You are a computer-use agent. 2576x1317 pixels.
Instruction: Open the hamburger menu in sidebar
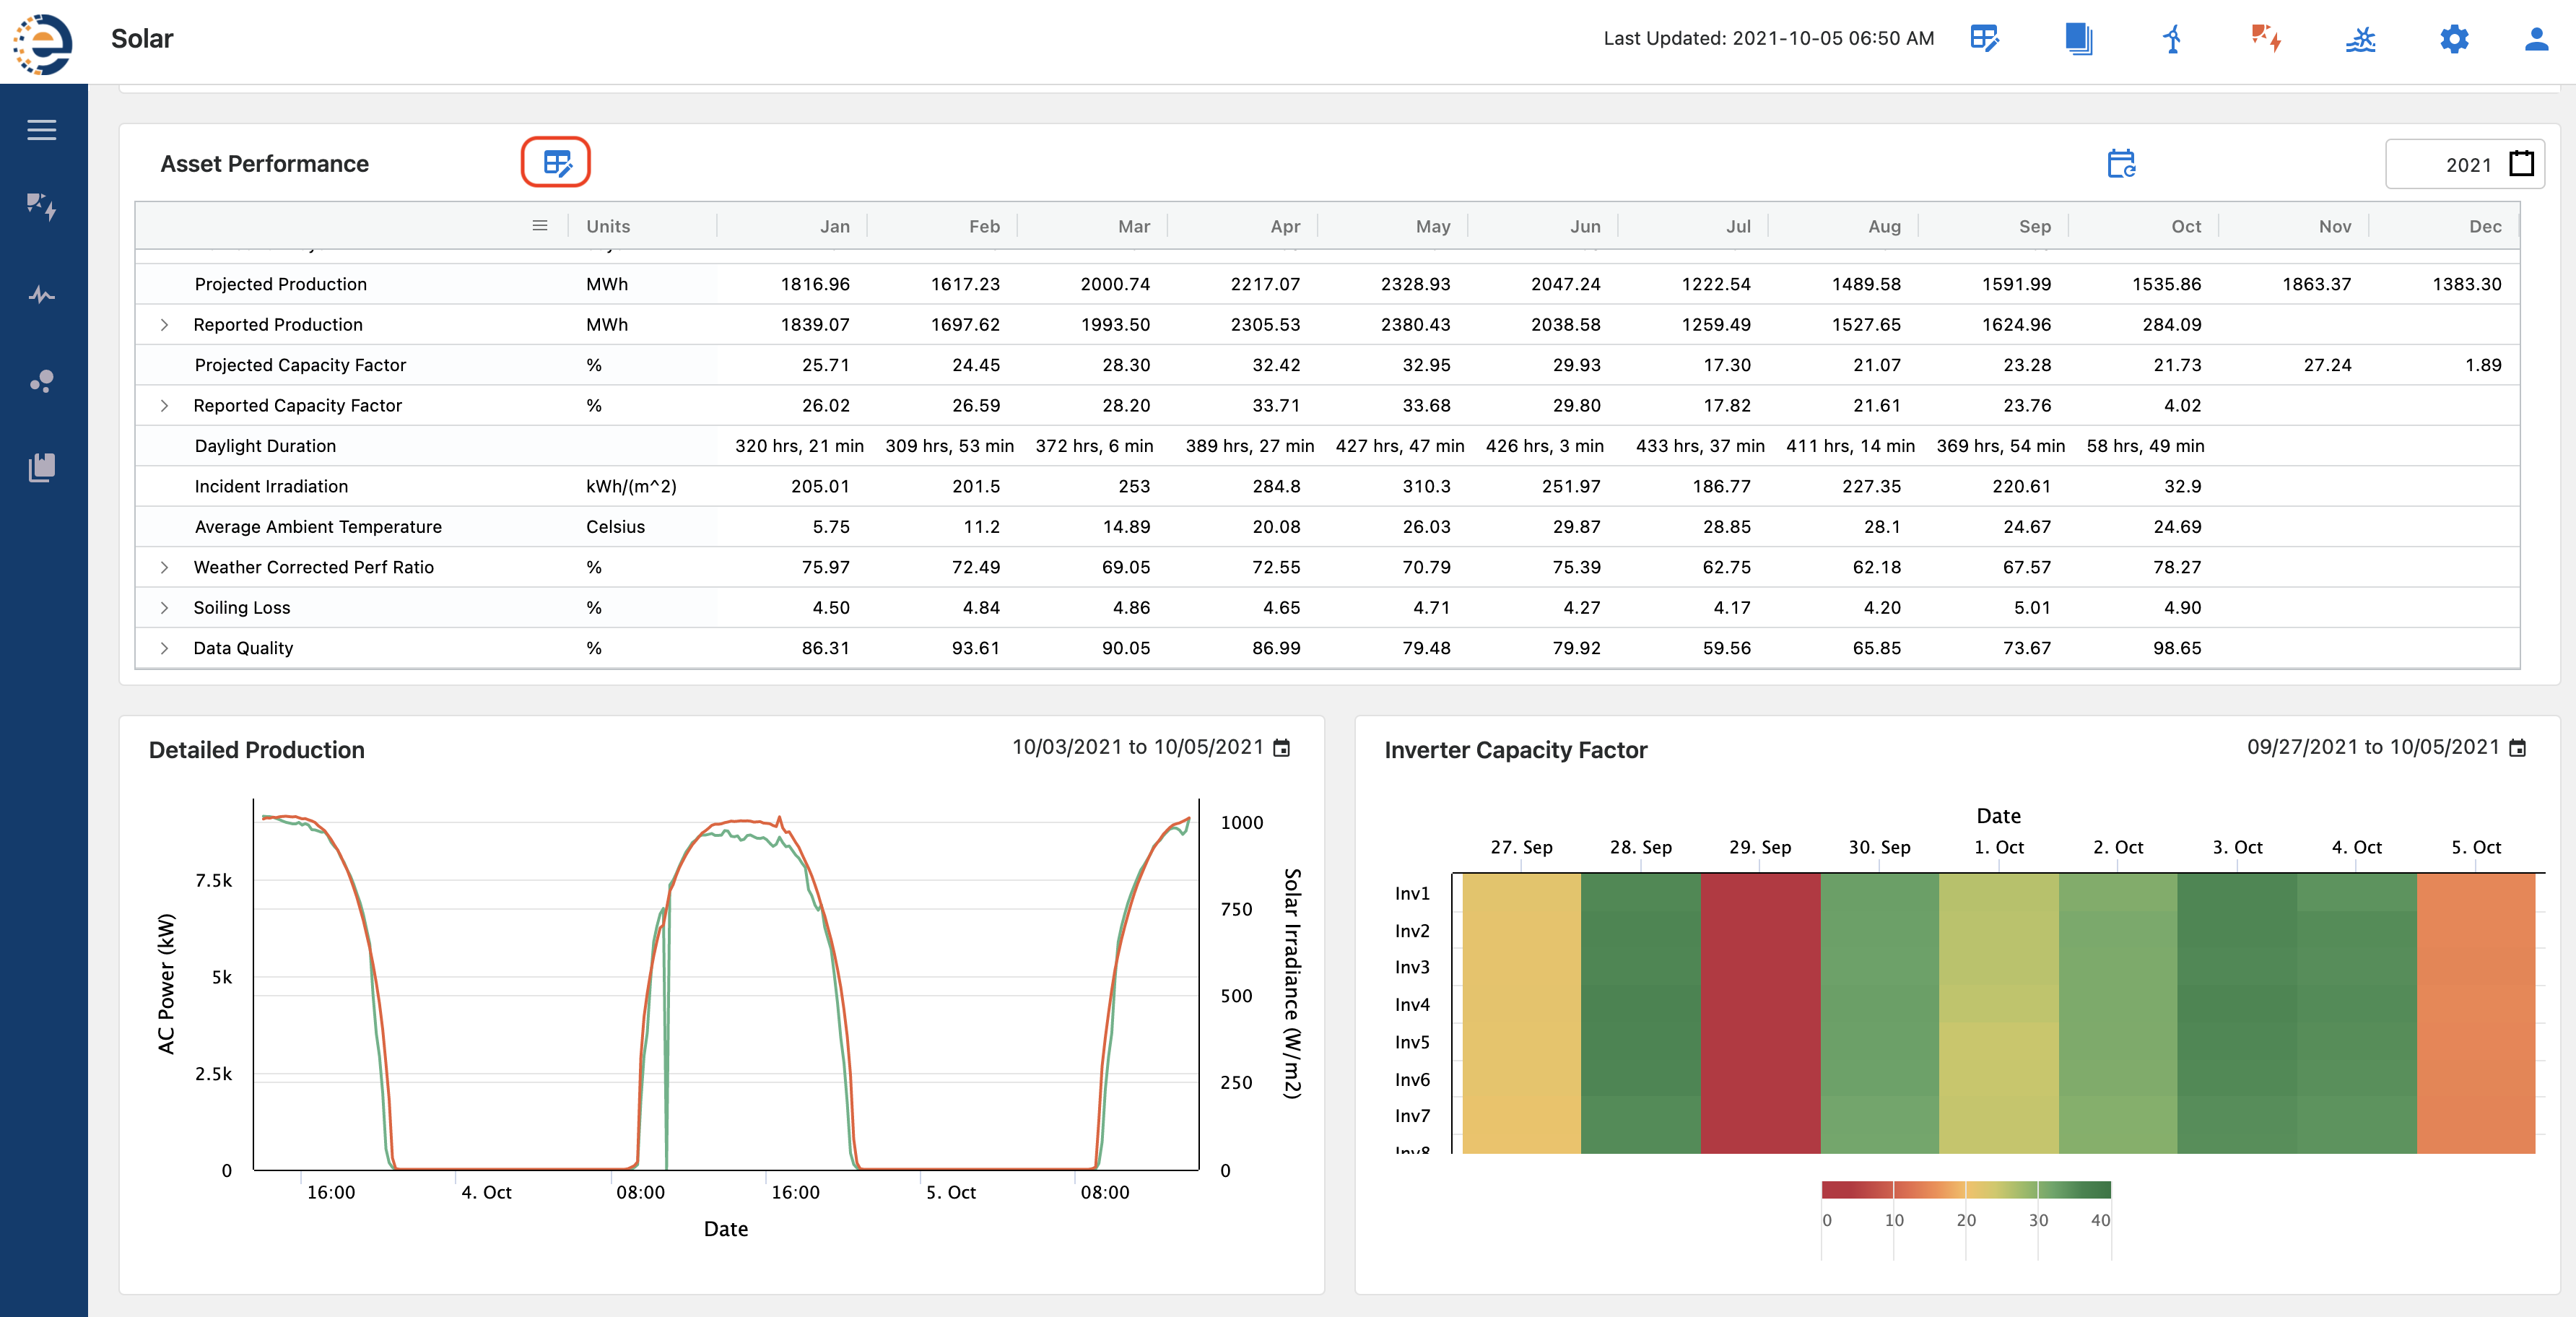click(x=41, y=130)
